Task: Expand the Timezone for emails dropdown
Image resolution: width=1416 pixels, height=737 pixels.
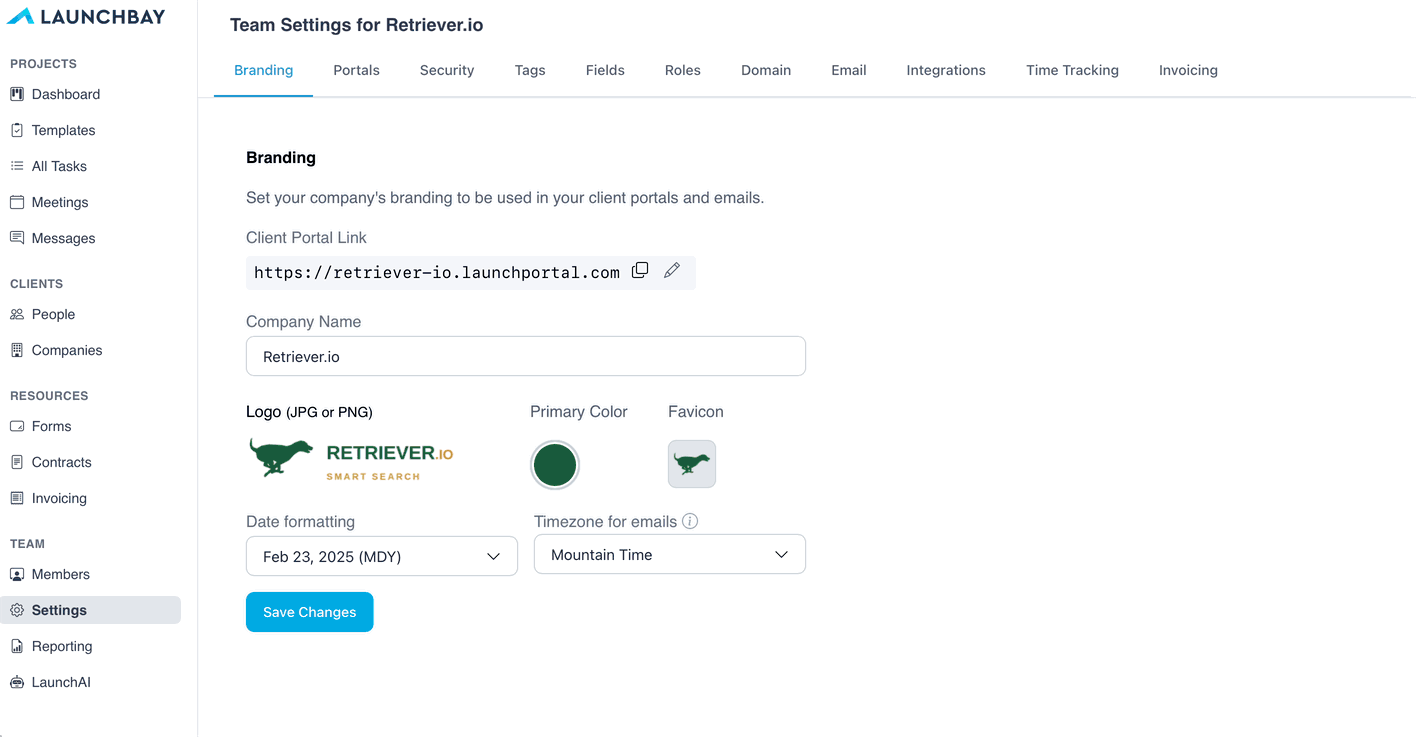Action: click(x=670, y=554)
